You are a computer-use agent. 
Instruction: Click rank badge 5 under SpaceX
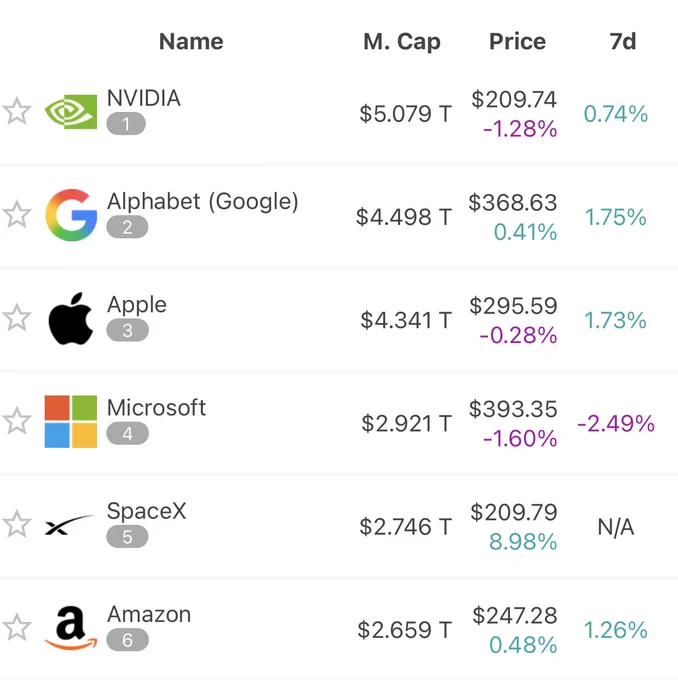tap(127, 537)
